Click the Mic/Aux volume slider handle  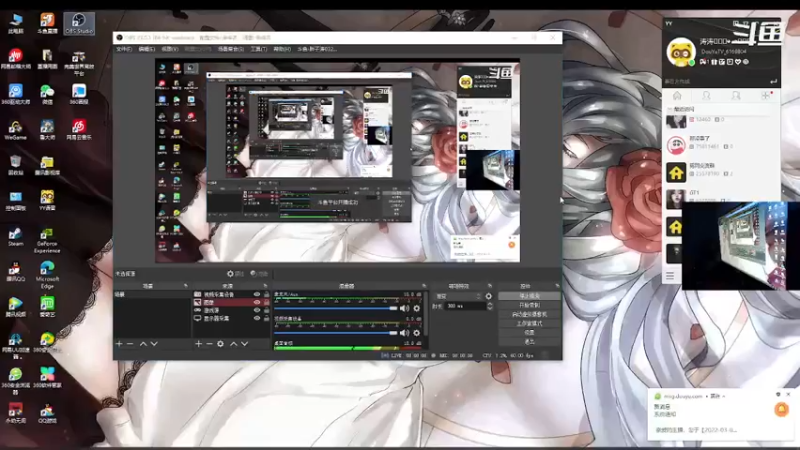click(x=393, y=308)
